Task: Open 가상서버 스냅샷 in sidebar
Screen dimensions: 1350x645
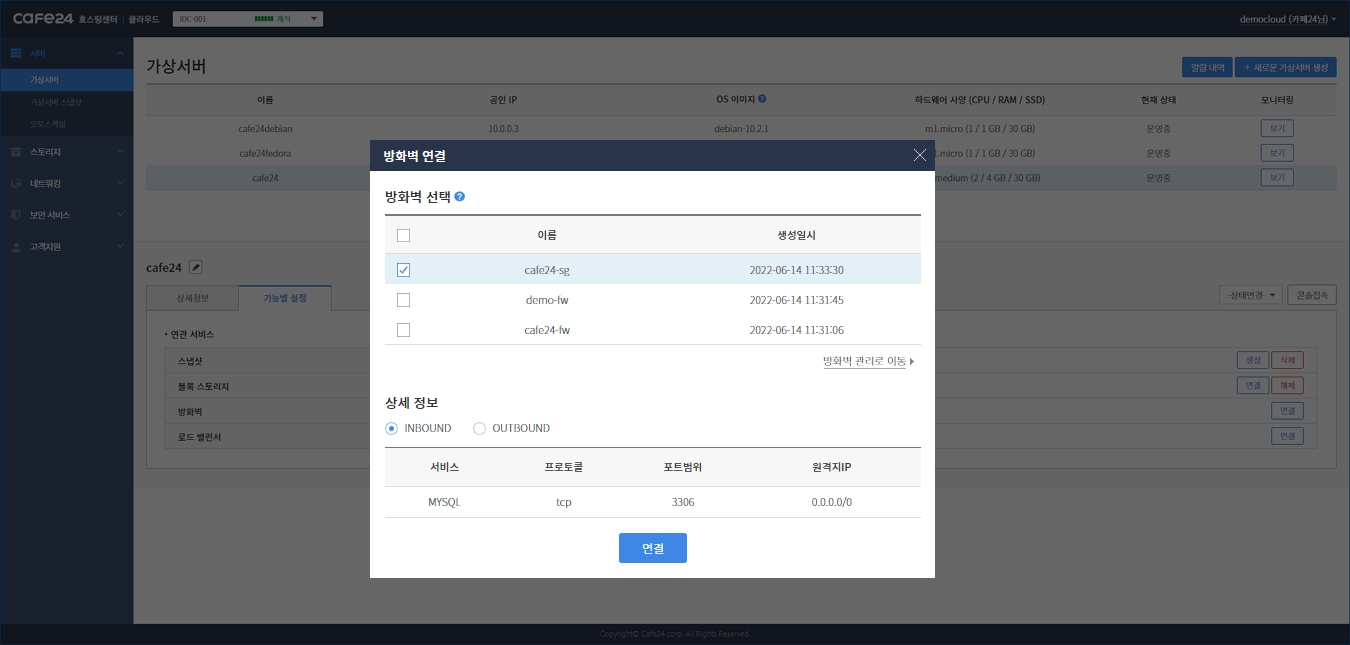Action: [56, 102]
